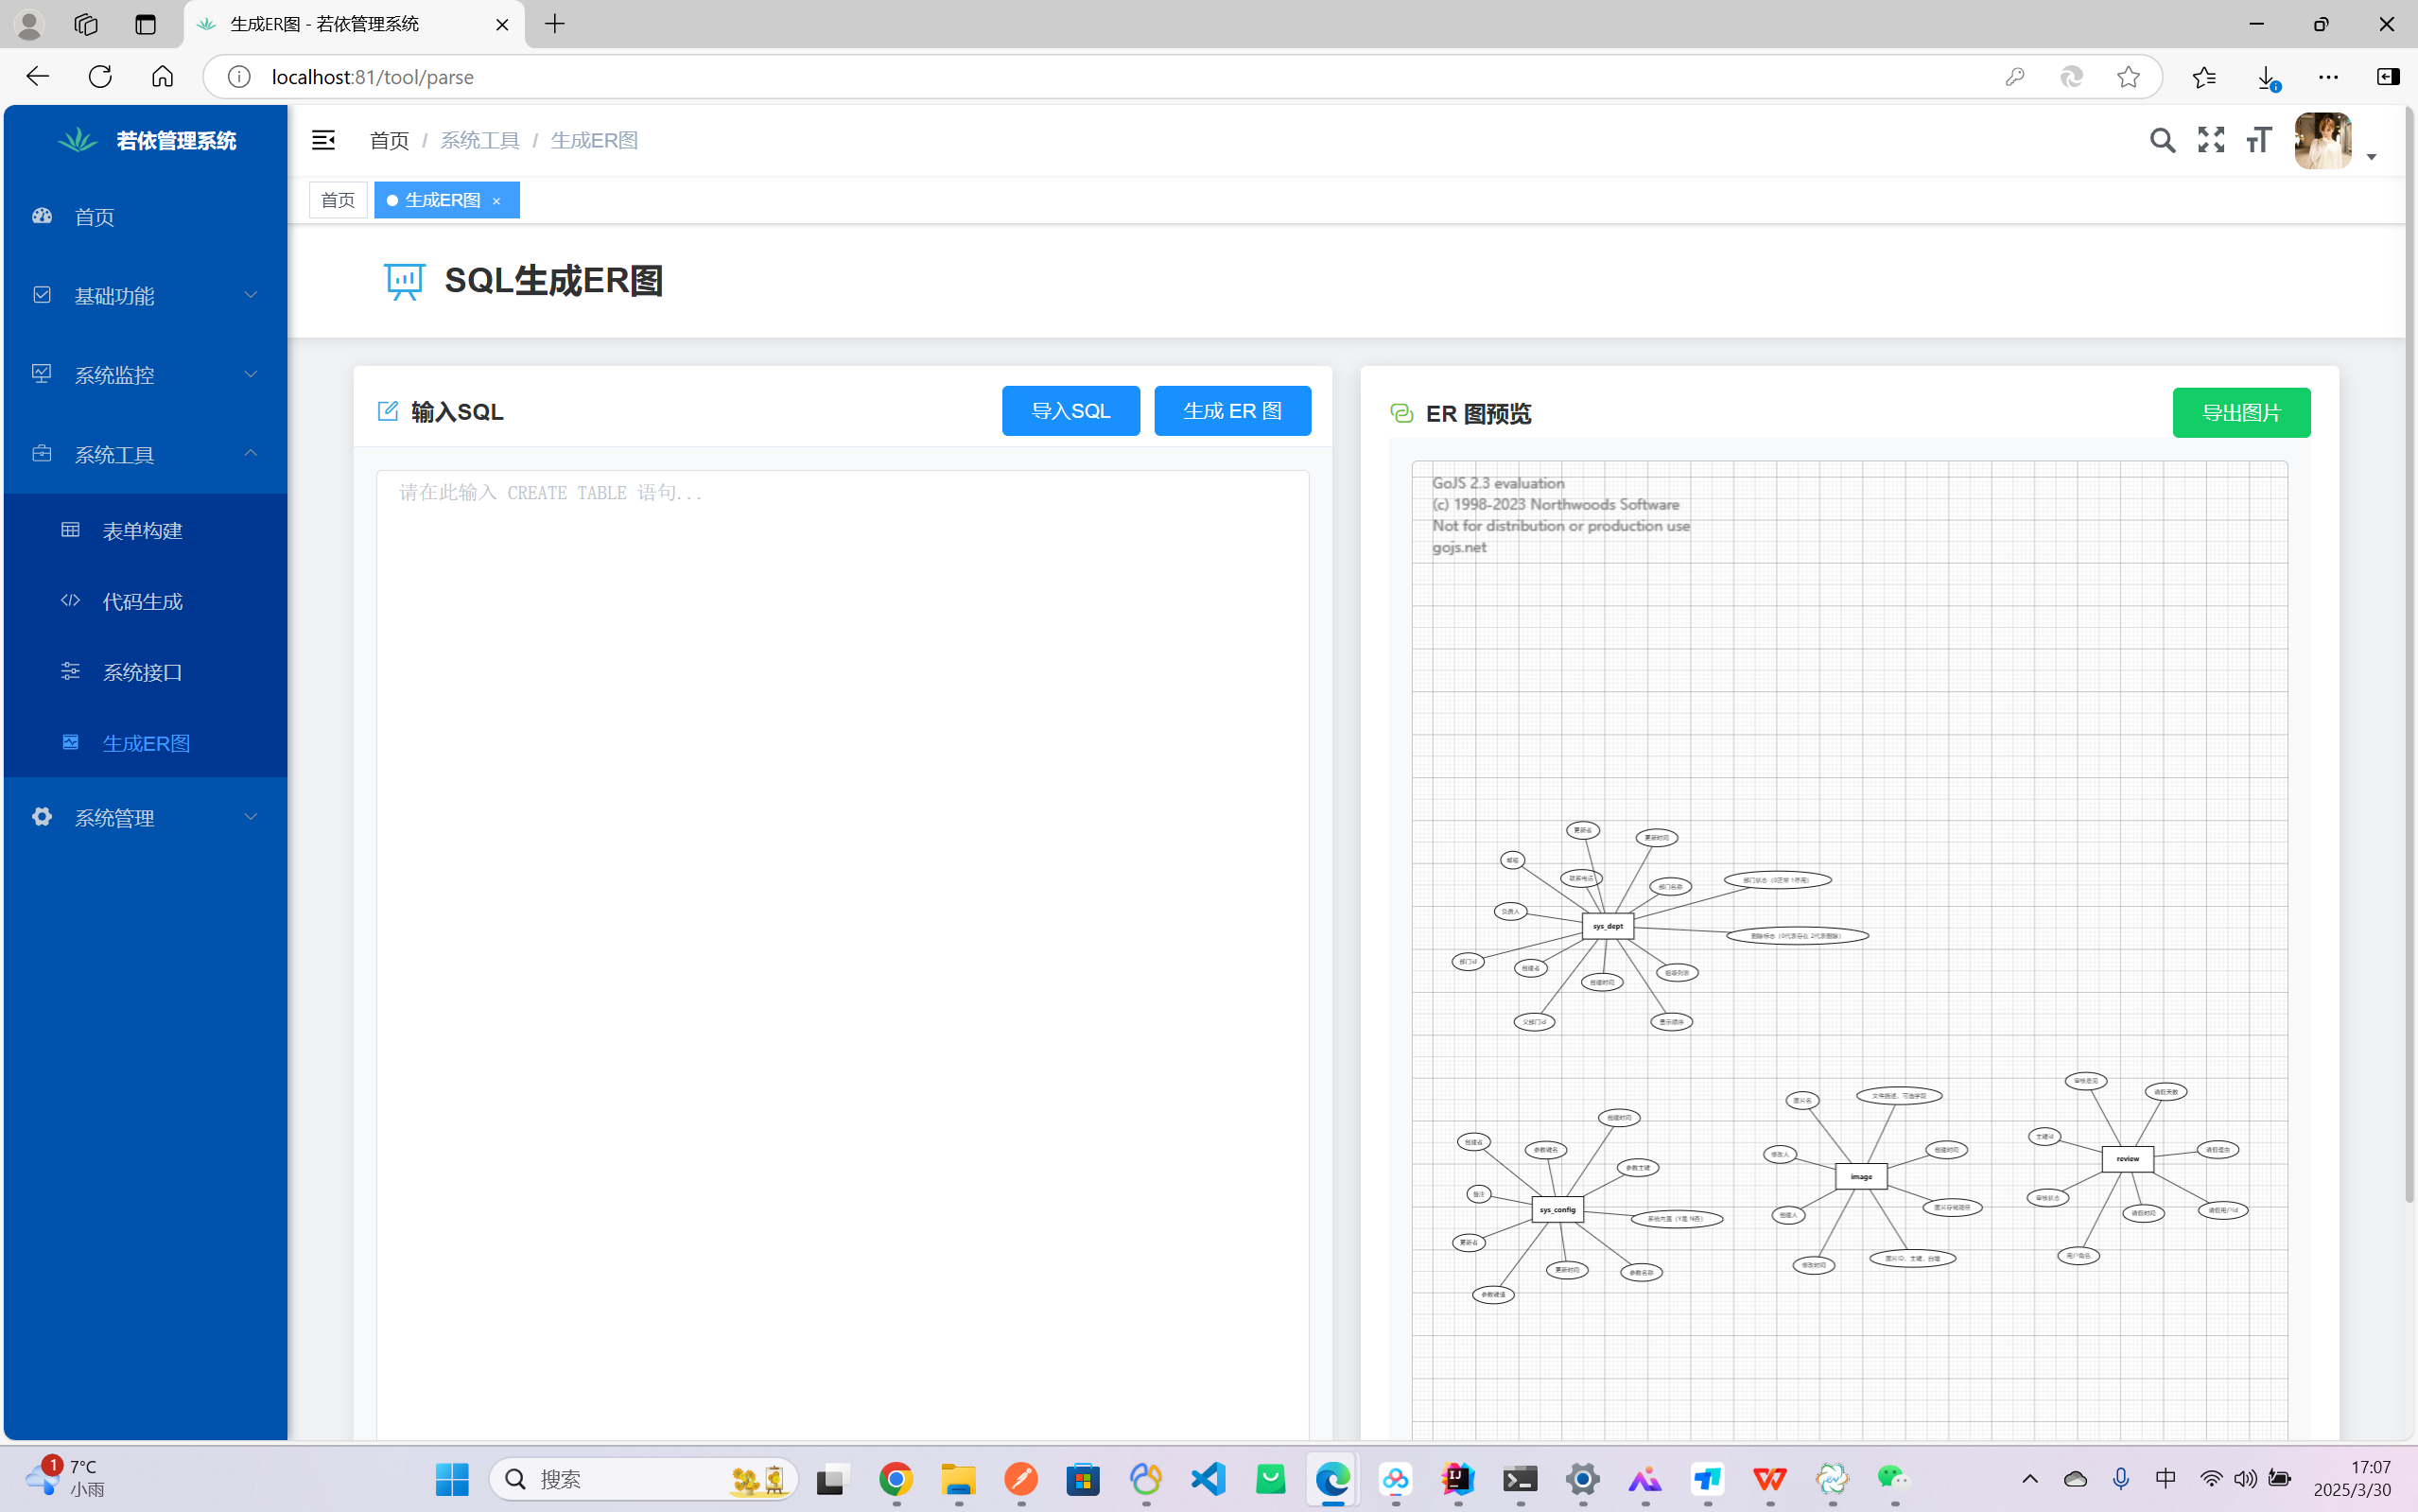Click the user avatar in header

(2322, 141)
